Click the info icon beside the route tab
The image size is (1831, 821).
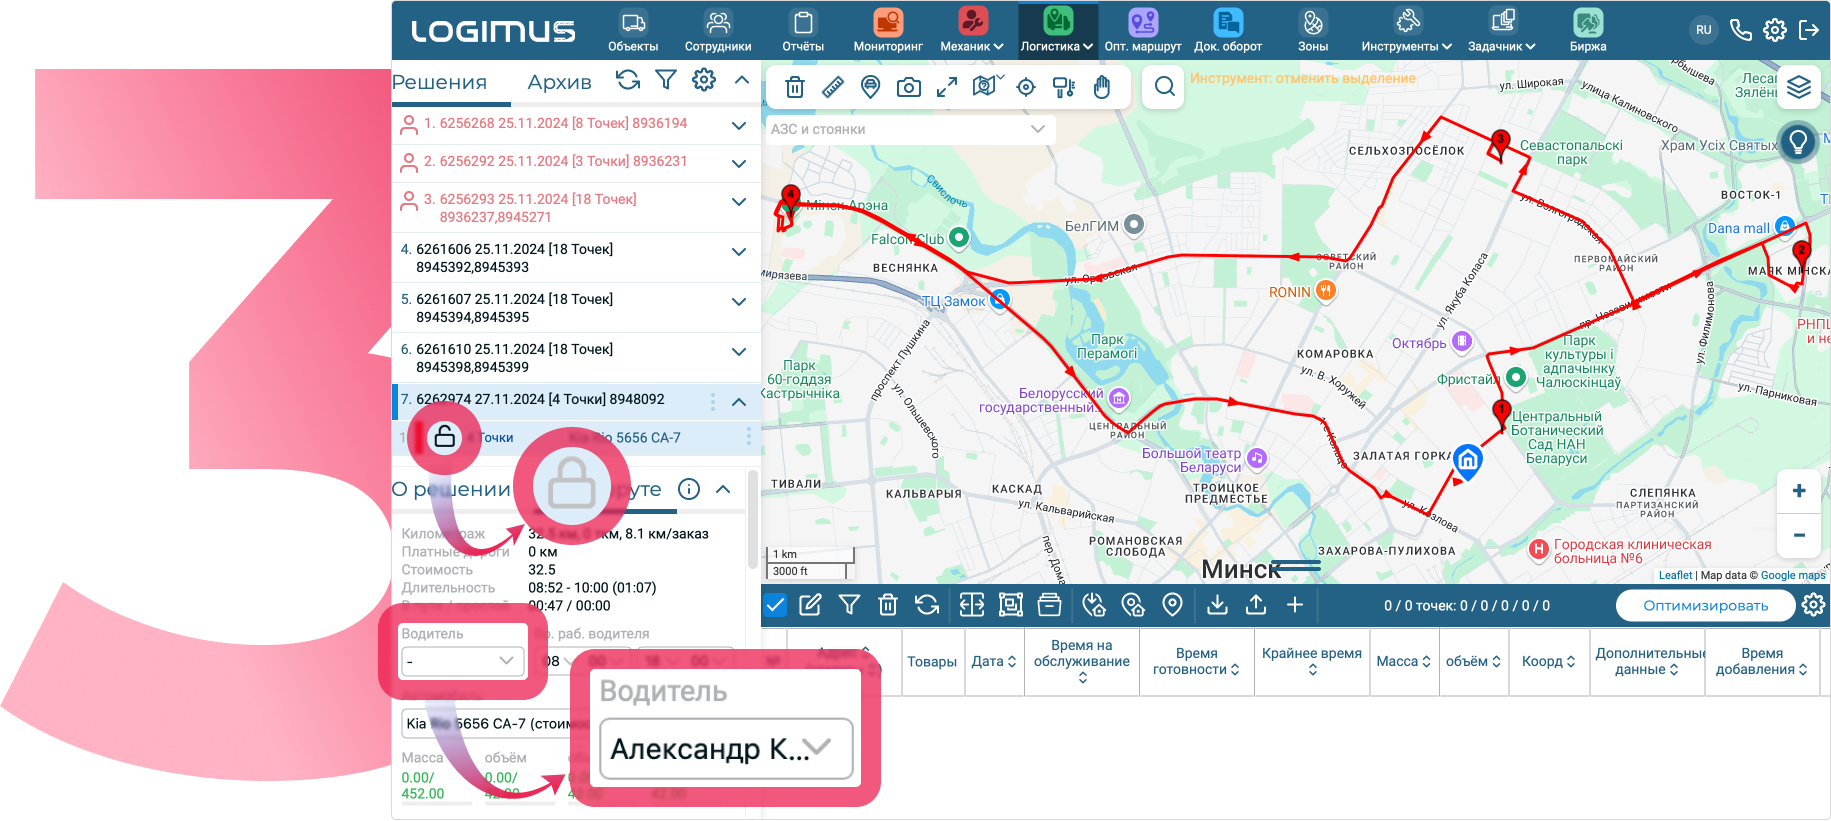[689, 489]
